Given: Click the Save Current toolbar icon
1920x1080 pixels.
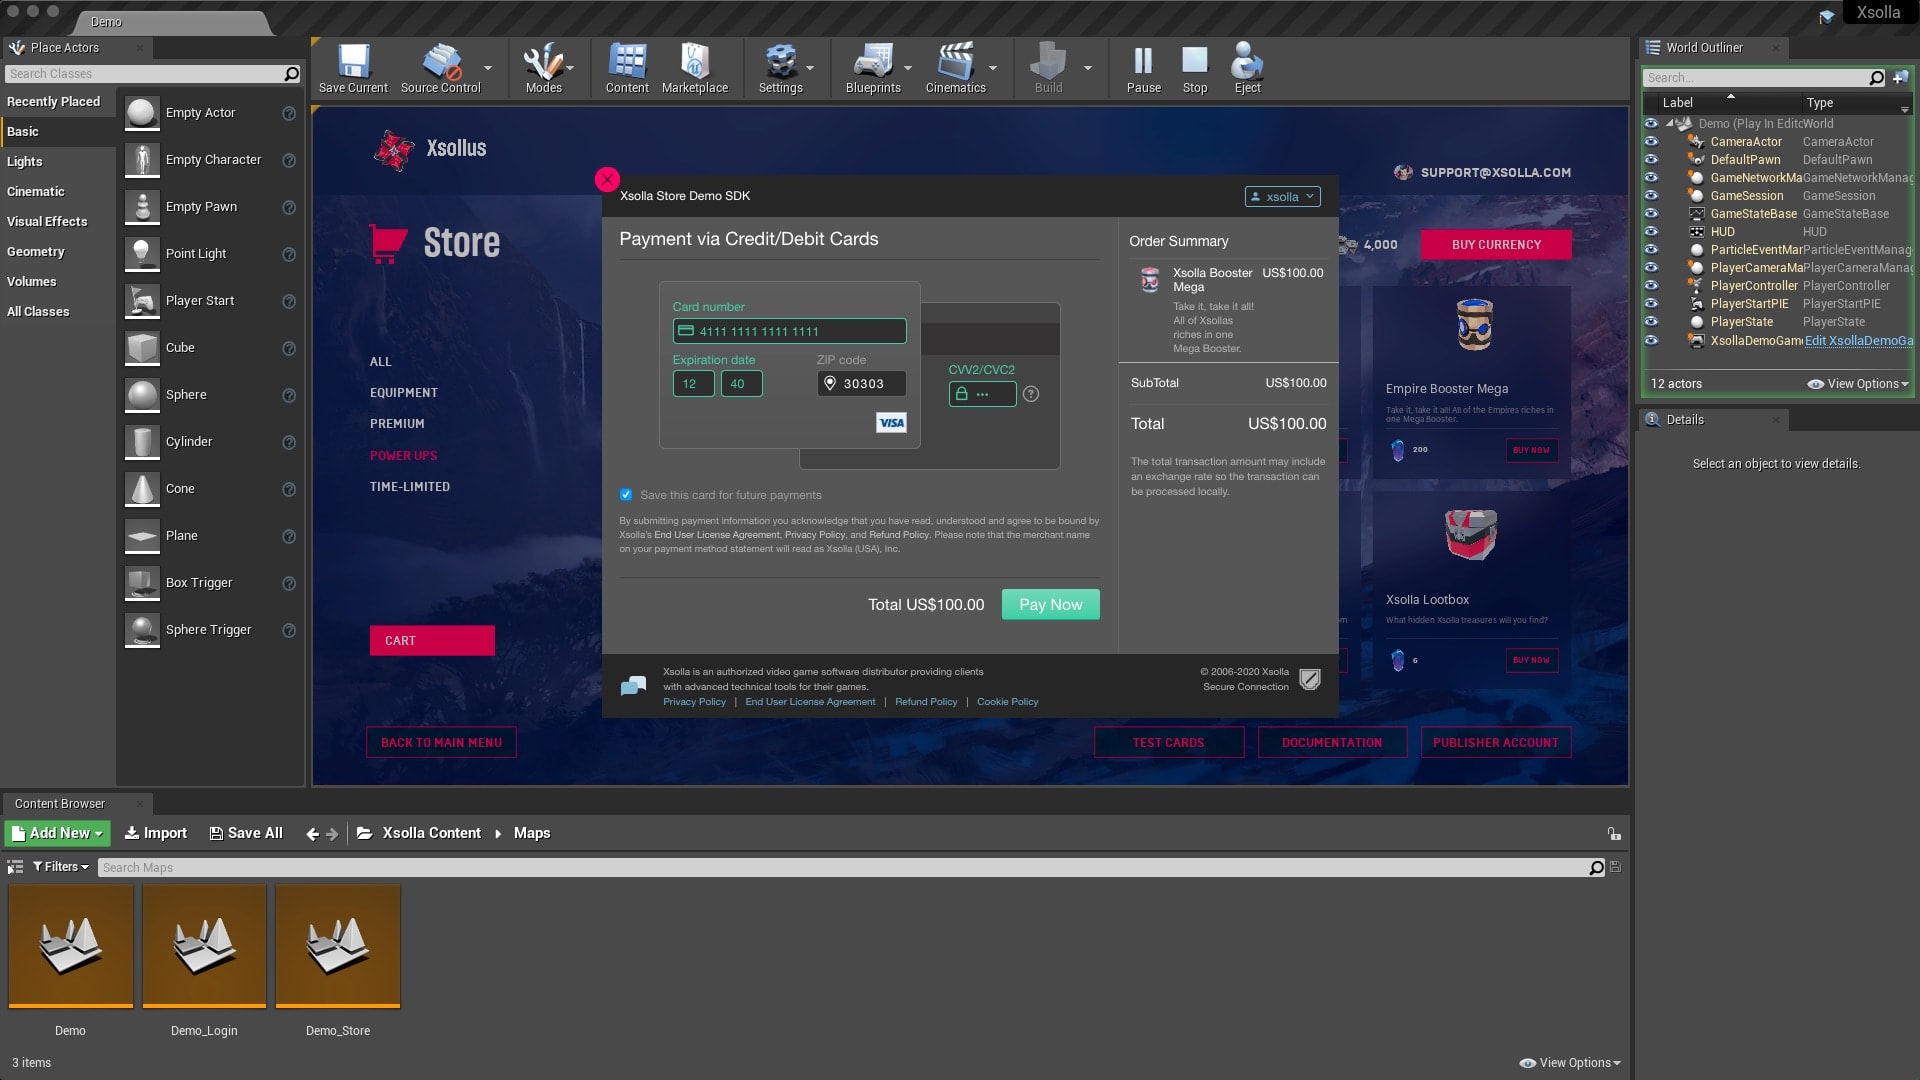Looking at the screenshot, I should tap(353, 63).
